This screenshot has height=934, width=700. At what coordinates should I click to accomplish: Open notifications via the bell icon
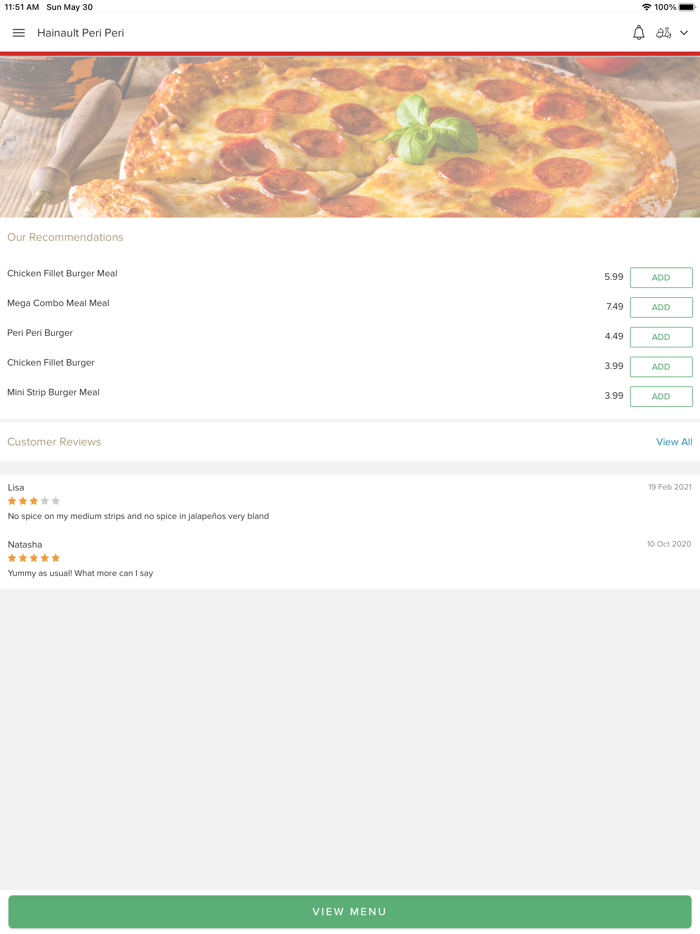coord(638,32)
